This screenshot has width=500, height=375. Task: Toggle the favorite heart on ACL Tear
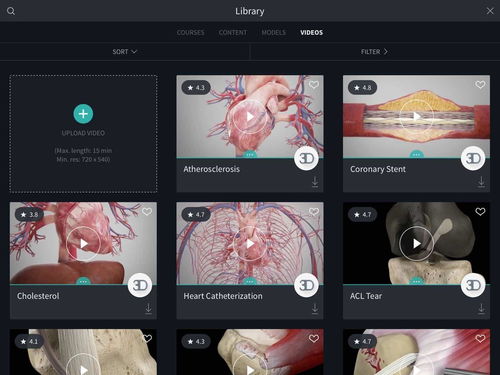click(x=480, y=211)
